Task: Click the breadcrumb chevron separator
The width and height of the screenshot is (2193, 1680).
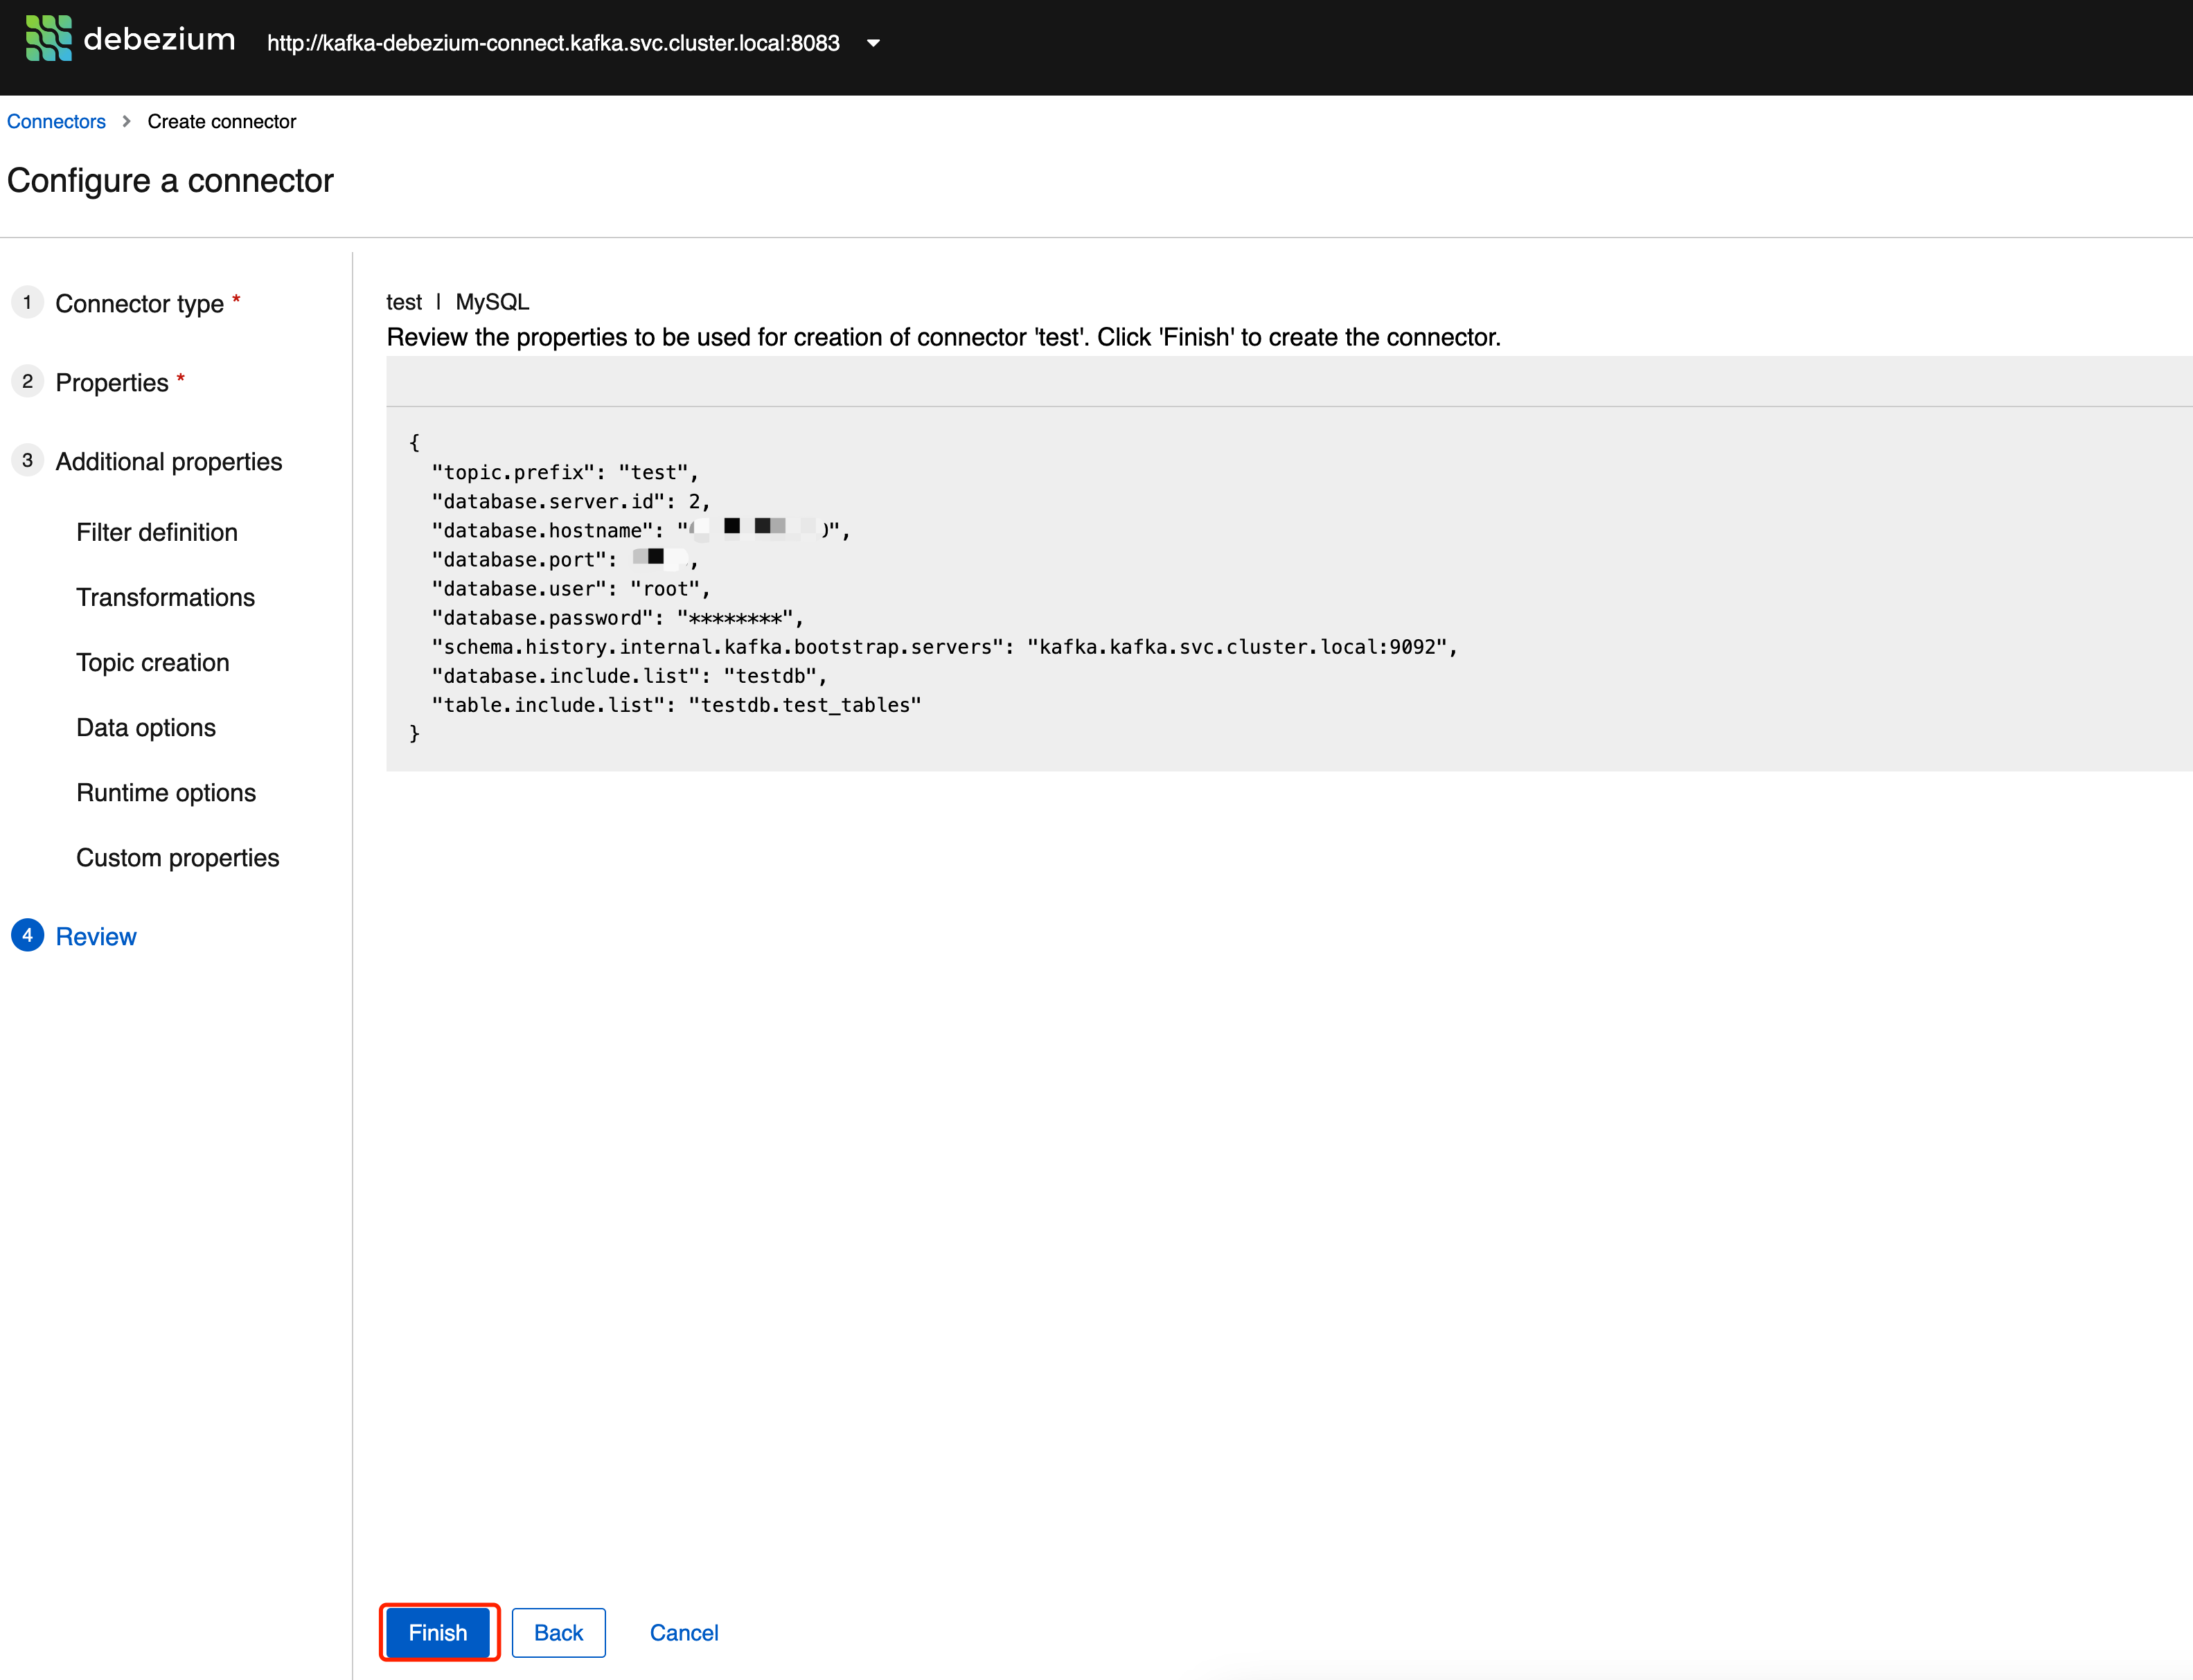Action: point(126,121)
